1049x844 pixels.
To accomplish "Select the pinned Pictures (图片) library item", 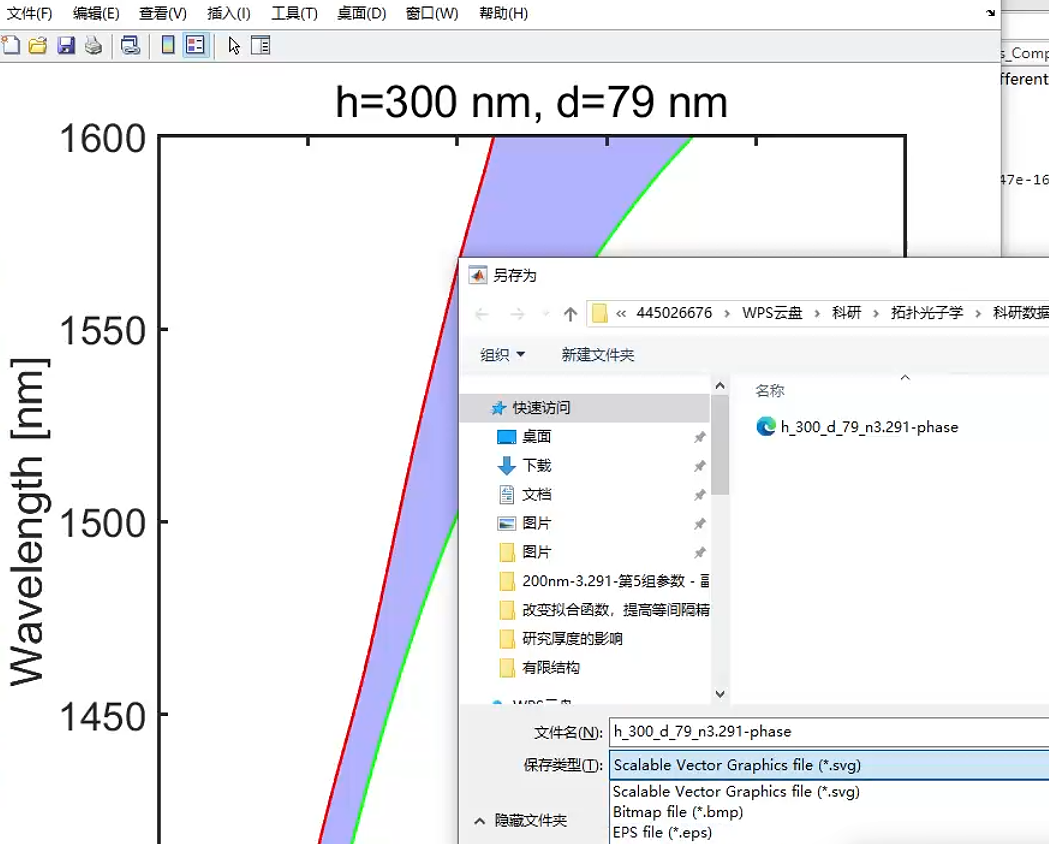I will click(x=537, y=523).
